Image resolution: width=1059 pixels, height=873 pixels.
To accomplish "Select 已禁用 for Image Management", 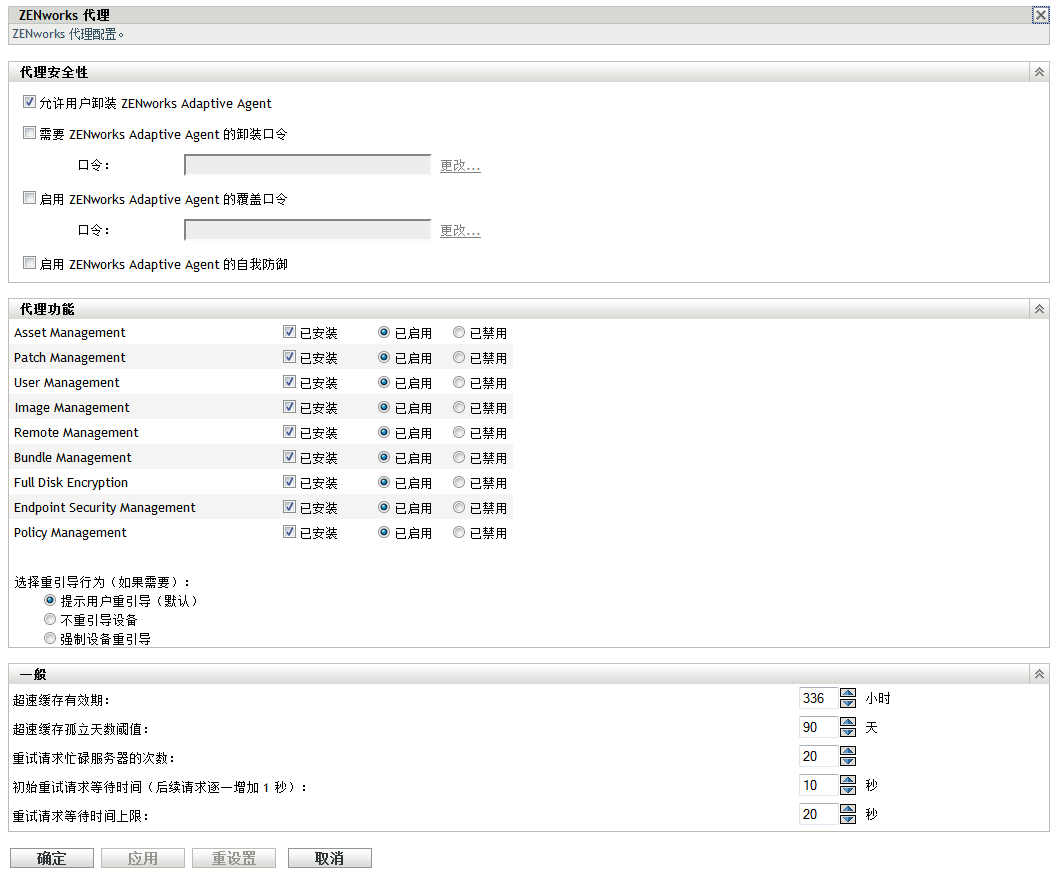I will [x=459, y=407].
